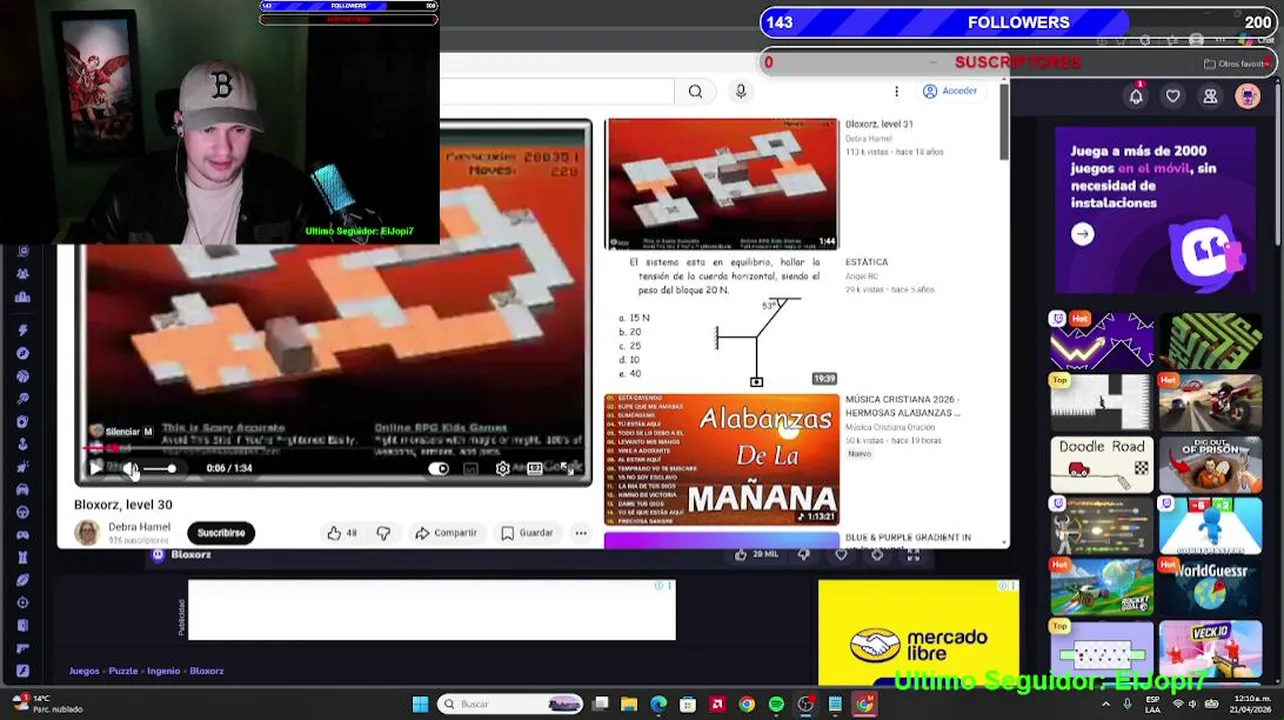Click 'Bloxorz' in the breadcrumb
Image resolution: width=1284 pixels, height=720 pixels.
coord(206,671)
